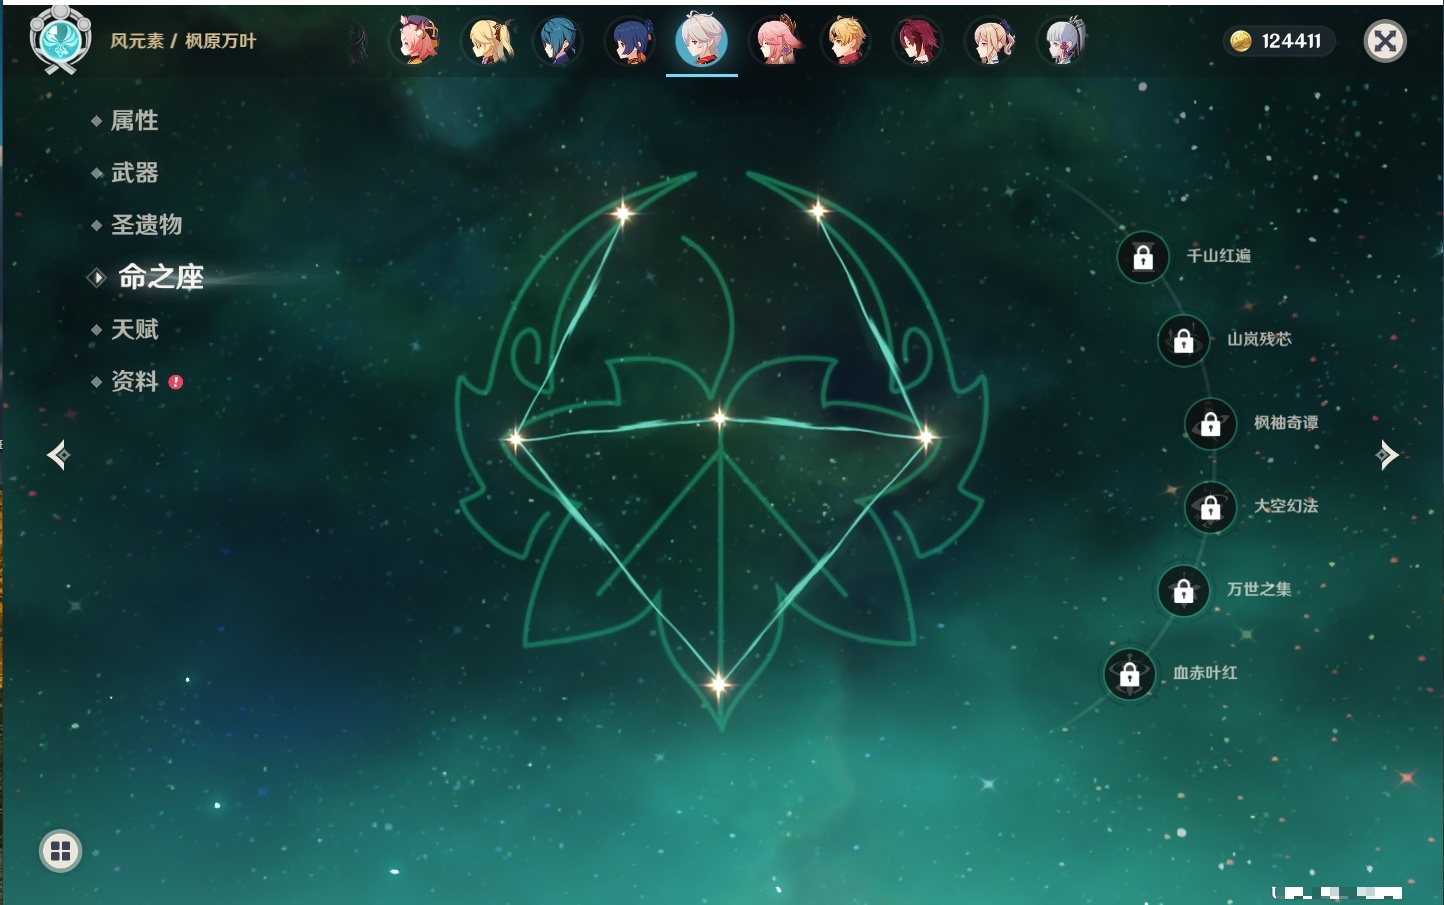
Task: Go to the previous character arrow
Action: coord(58,455)
